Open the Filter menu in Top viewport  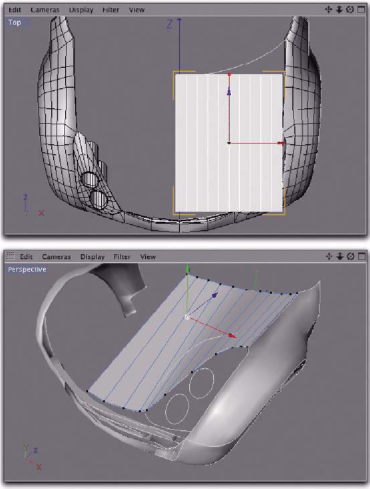click(111, 10)
